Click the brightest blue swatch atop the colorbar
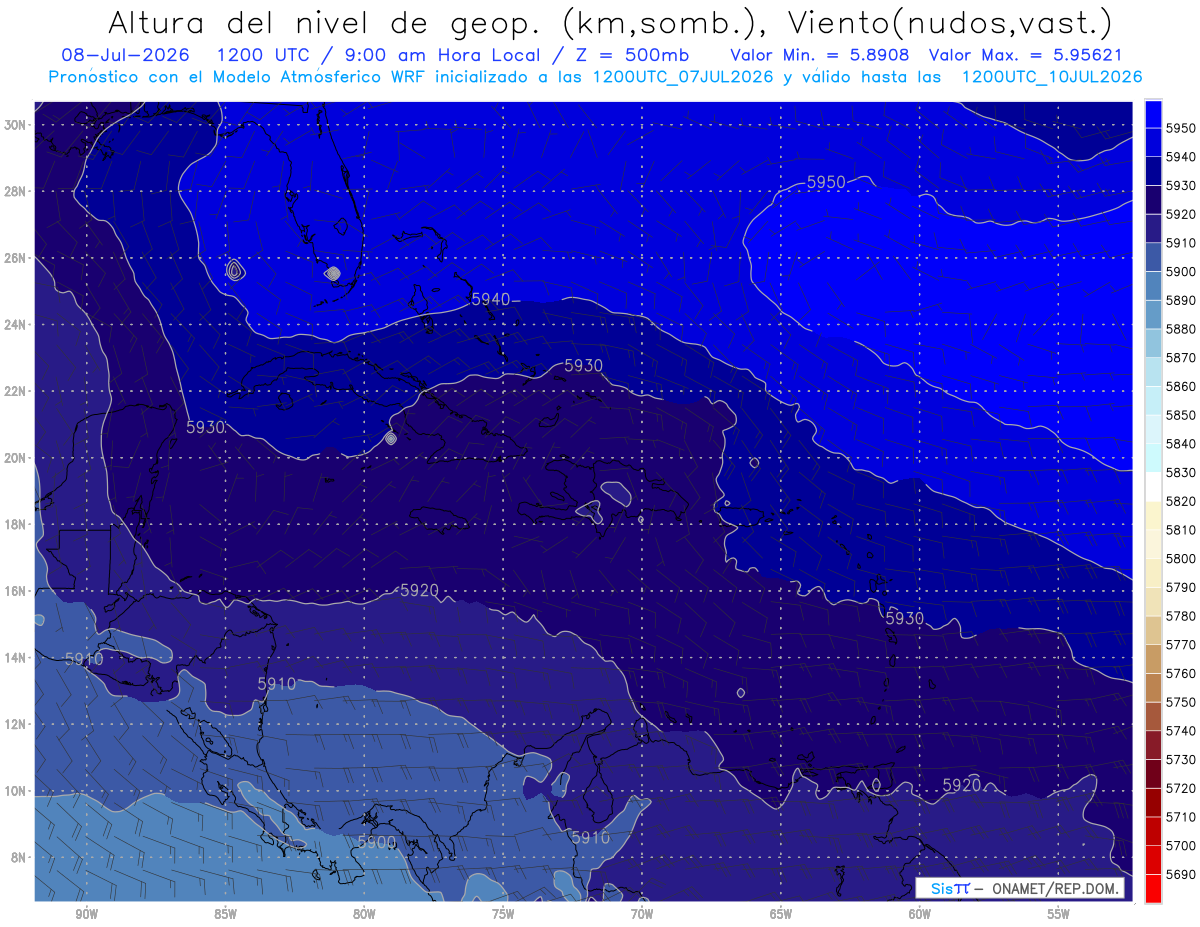 point(1153,113)
